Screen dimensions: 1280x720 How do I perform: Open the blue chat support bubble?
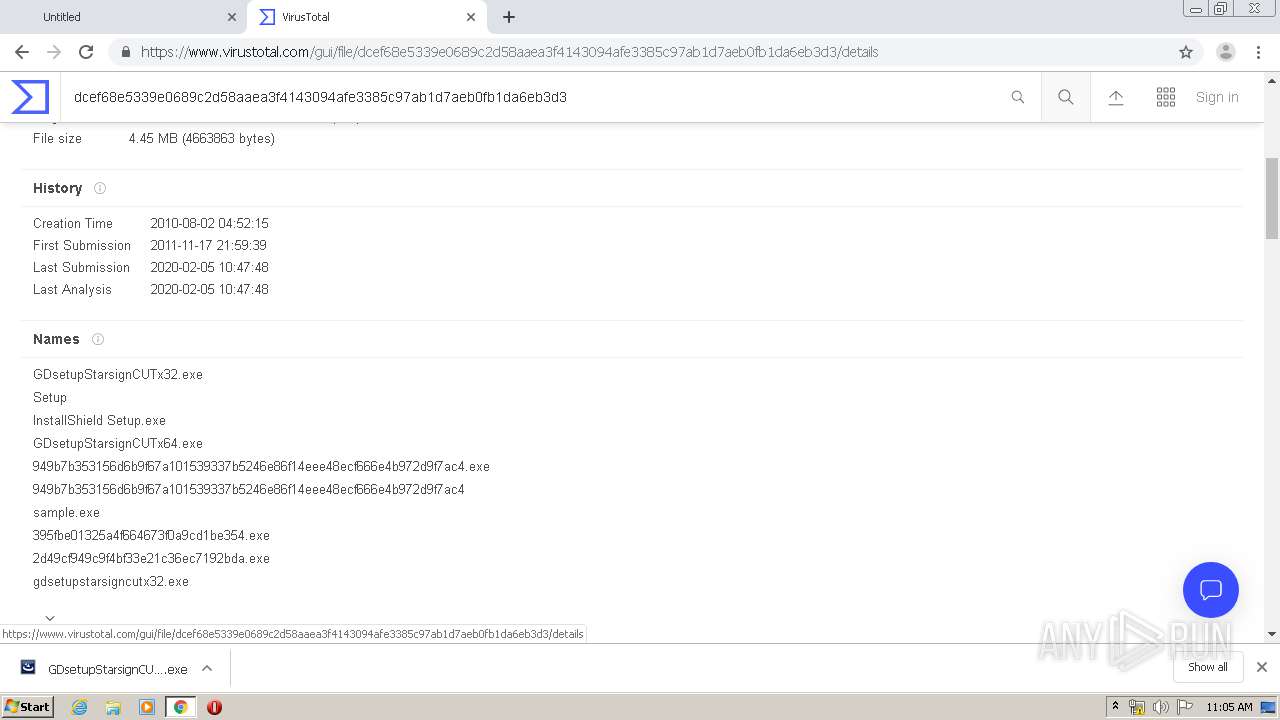tap(1211, 590)
